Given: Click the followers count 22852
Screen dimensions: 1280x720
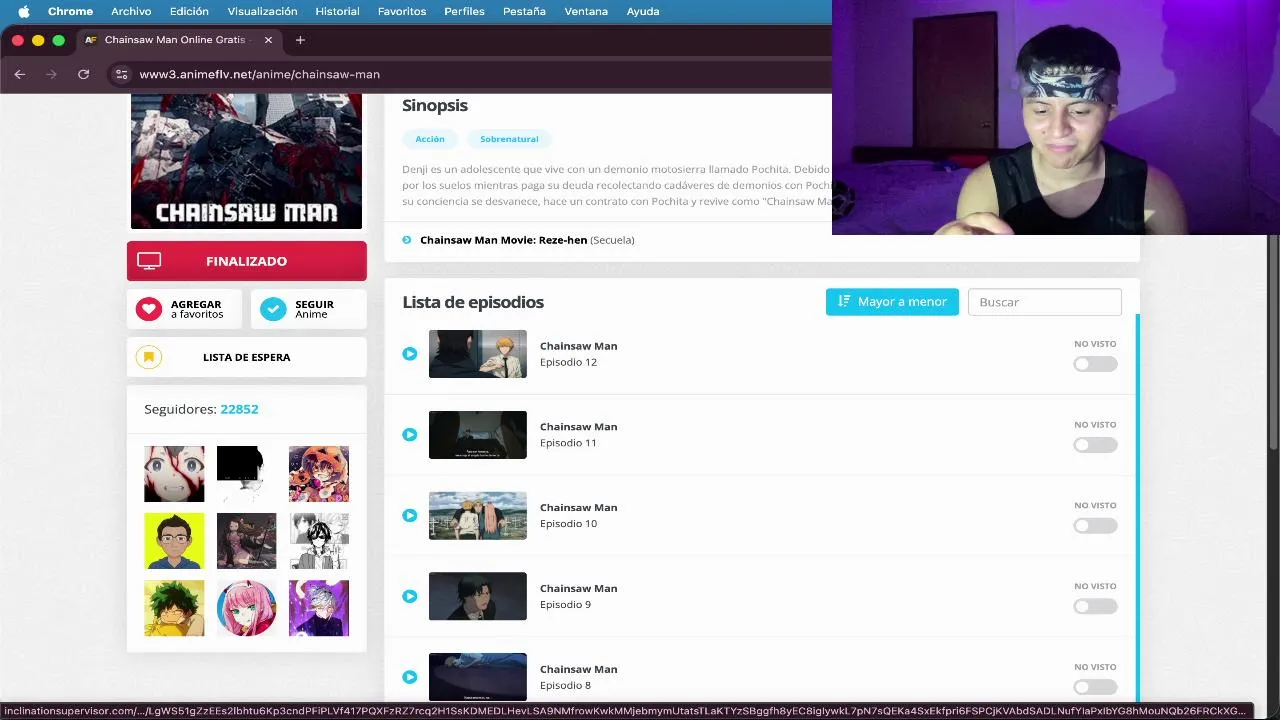Looking at the screenshot, I should pos(239,409).
